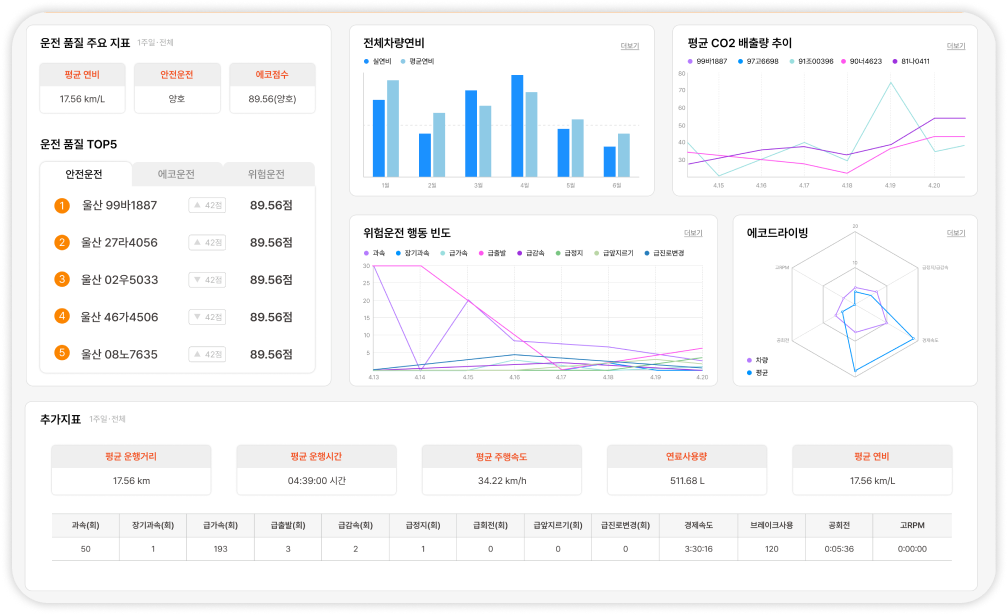This screenshot has width=1008, height=615.
Task: Toggle the 81나0411 line in CO2 legend
Action: pos(911,62)
